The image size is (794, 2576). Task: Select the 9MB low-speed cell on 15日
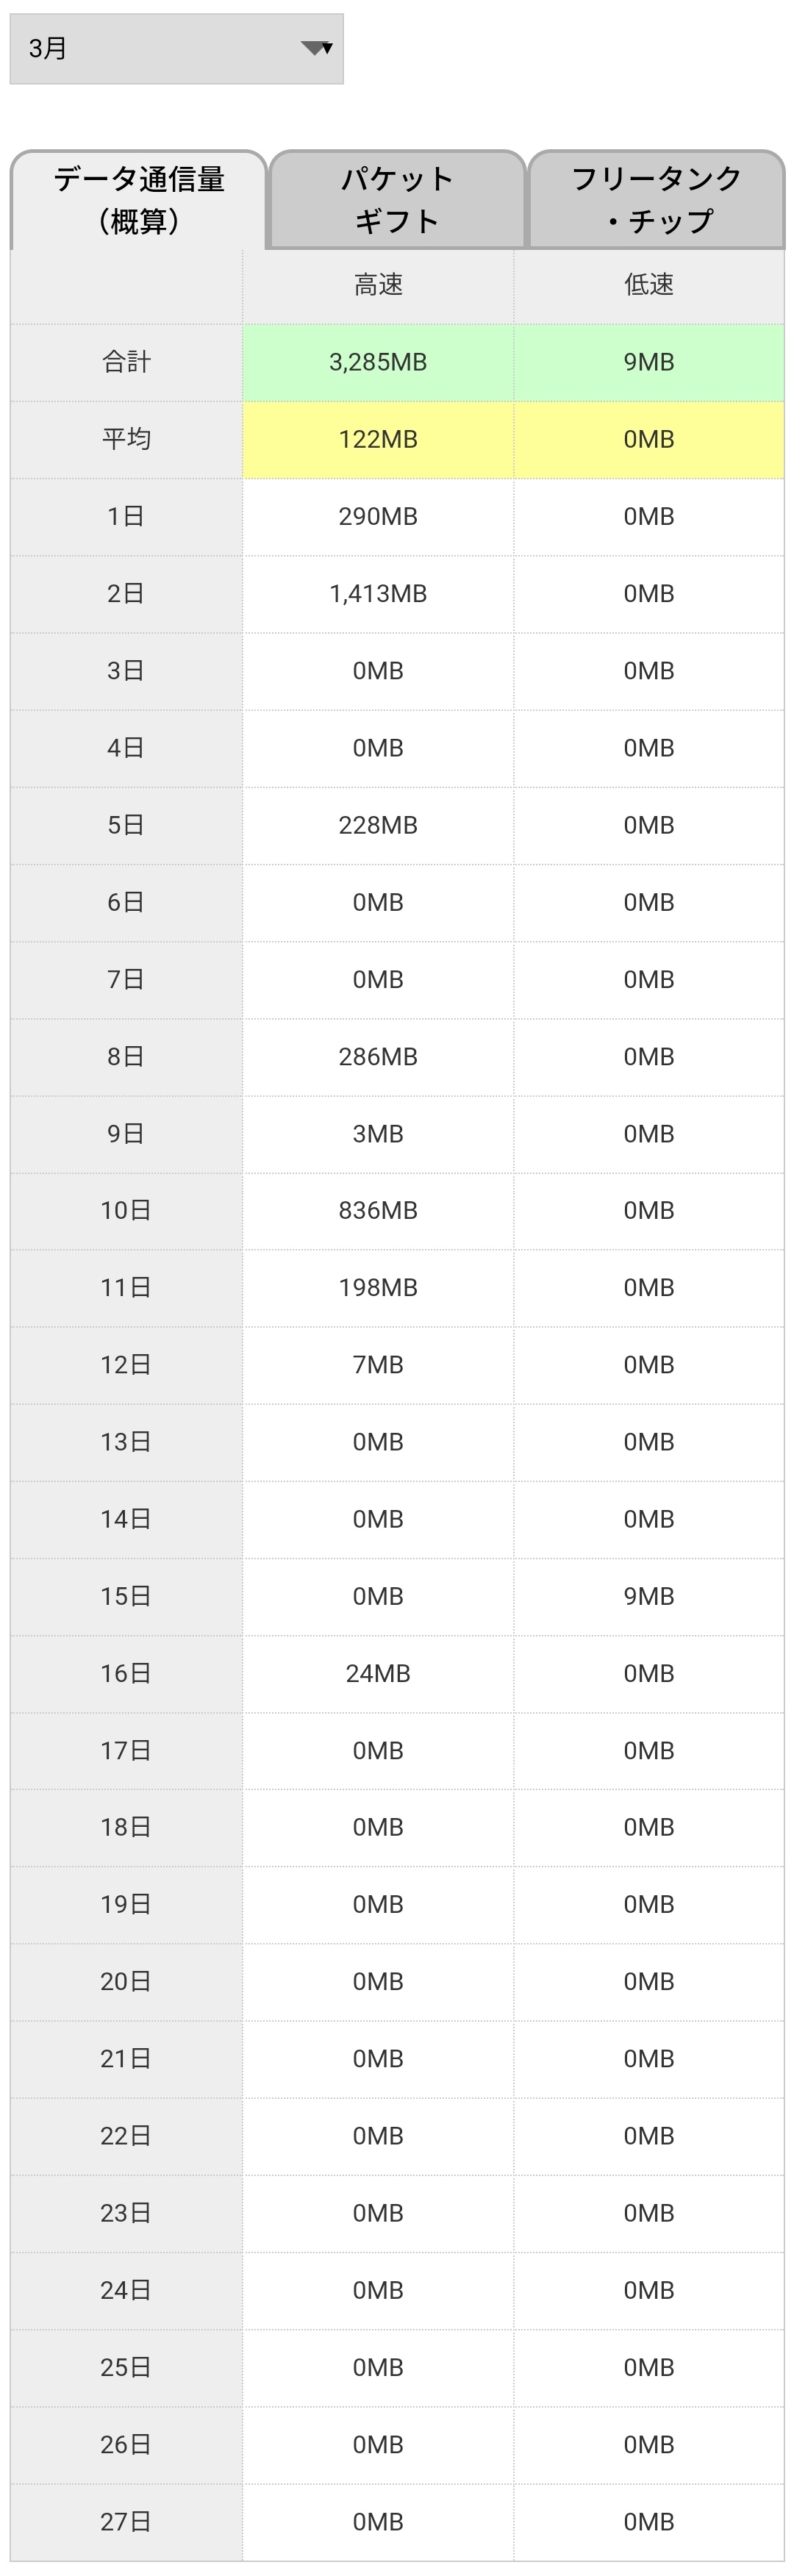648,1596
